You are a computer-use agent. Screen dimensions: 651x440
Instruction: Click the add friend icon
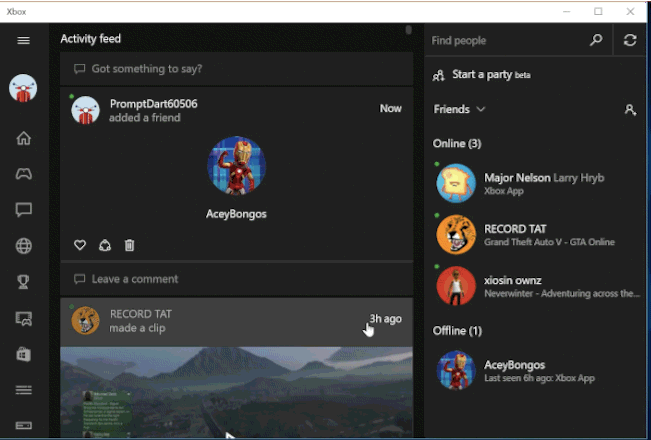(x=630, y=110)
